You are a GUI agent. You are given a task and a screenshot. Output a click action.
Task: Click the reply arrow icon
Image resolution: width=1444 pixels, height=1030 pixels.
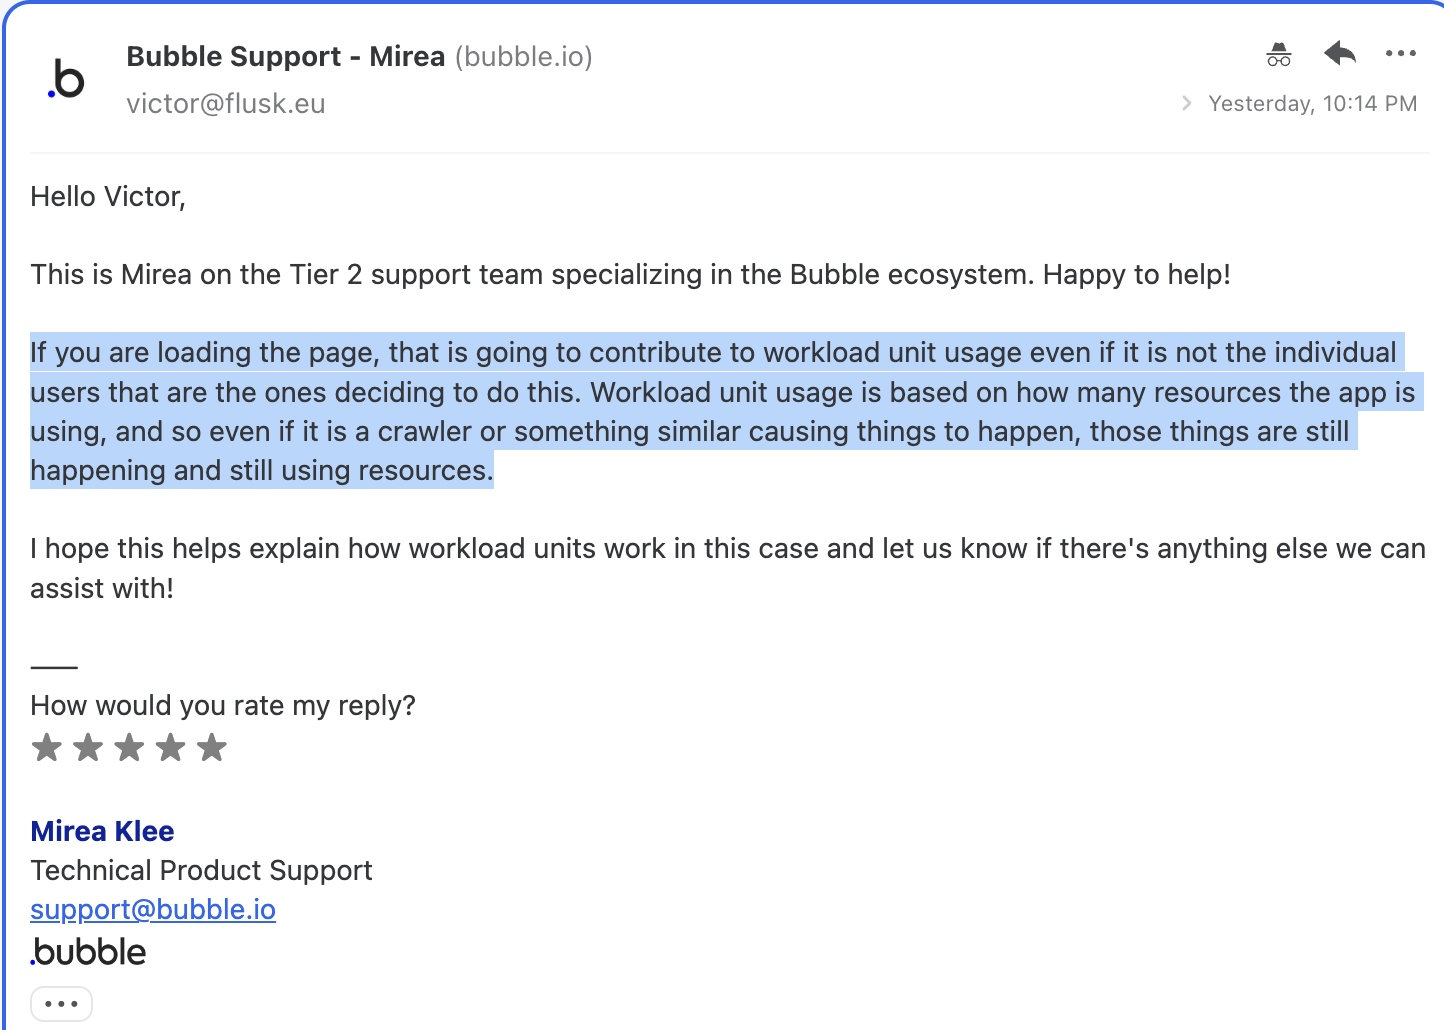point(1339,53)
